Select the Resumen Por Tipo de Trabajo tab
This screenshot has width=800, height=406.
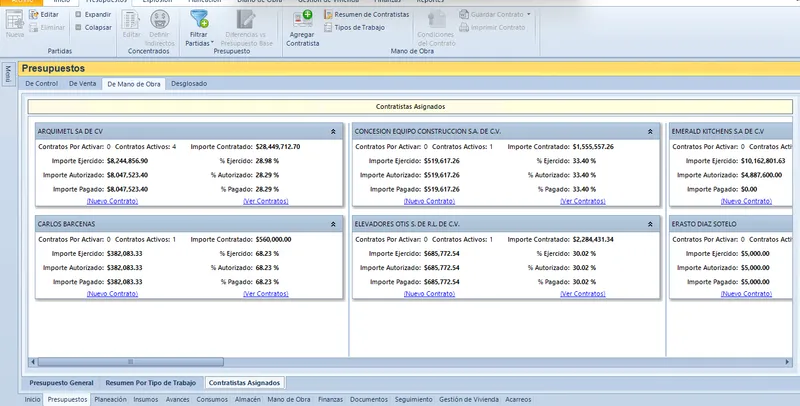coord(151,383)
